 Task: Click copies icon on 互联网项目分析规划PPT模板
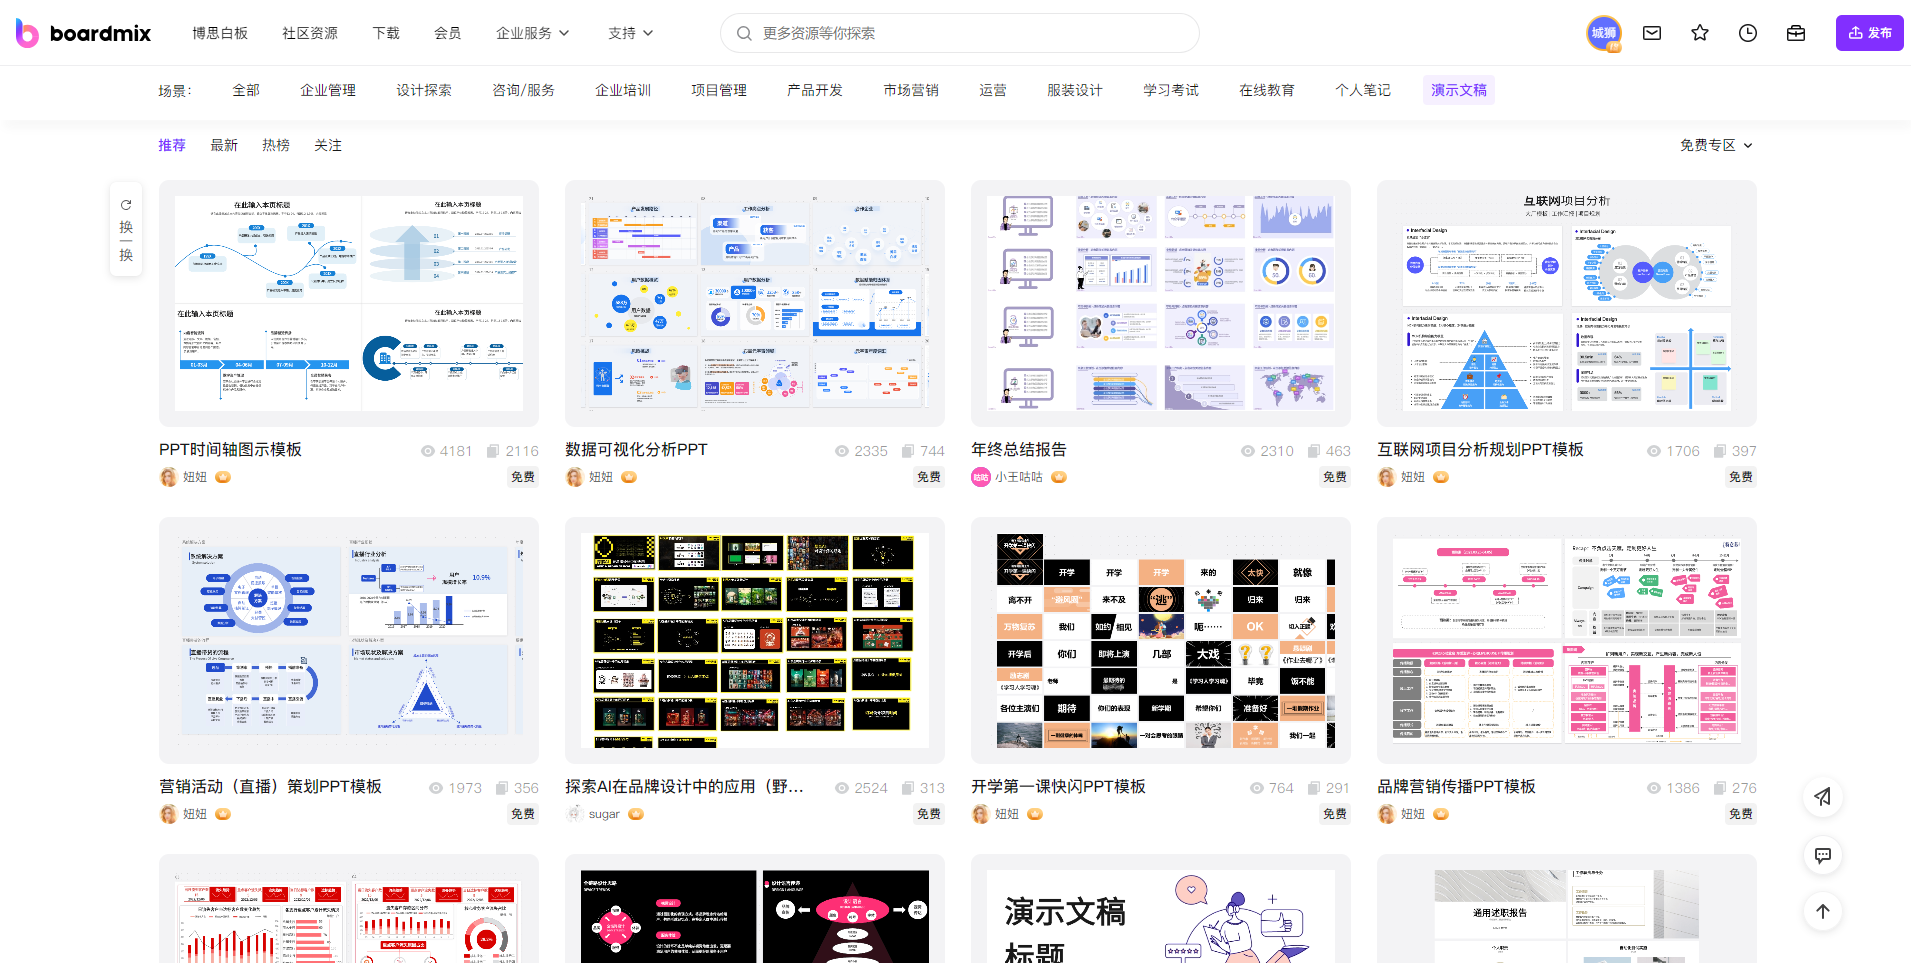[x=1720, y=451]
